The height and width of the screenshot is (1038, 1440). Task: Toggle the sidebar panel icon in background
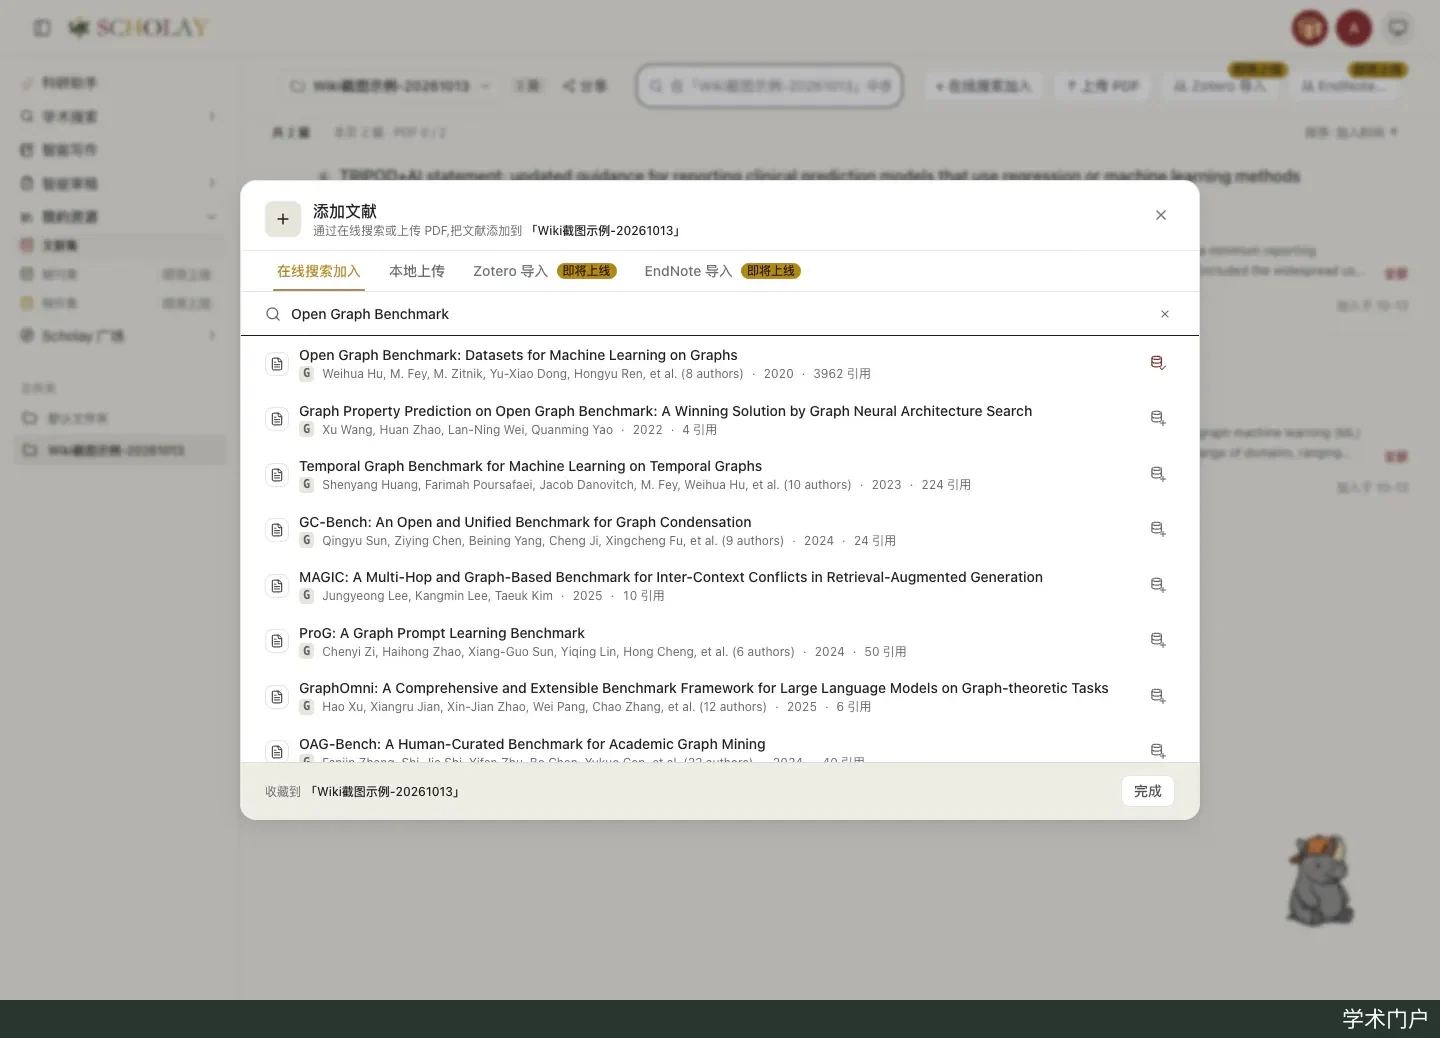pyautogui.click(x=42, y=28)
